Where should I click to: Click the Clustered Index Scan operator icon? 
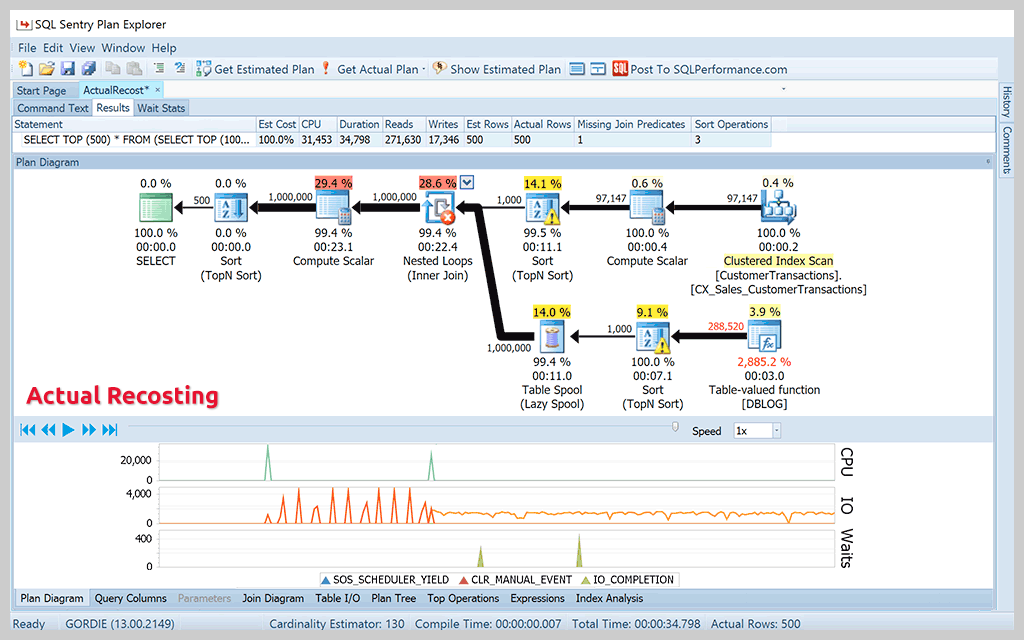coord(778,207)
